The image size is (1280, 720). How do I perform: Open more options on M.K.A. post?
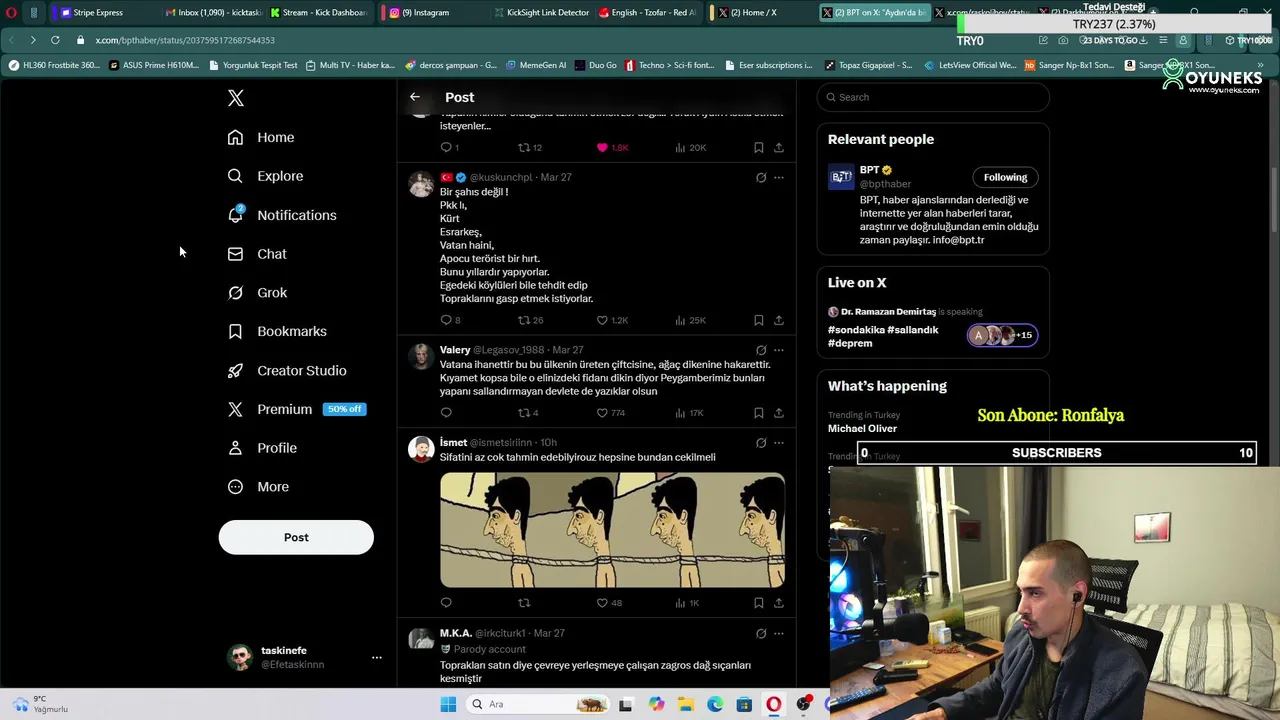tap(779, 634)
